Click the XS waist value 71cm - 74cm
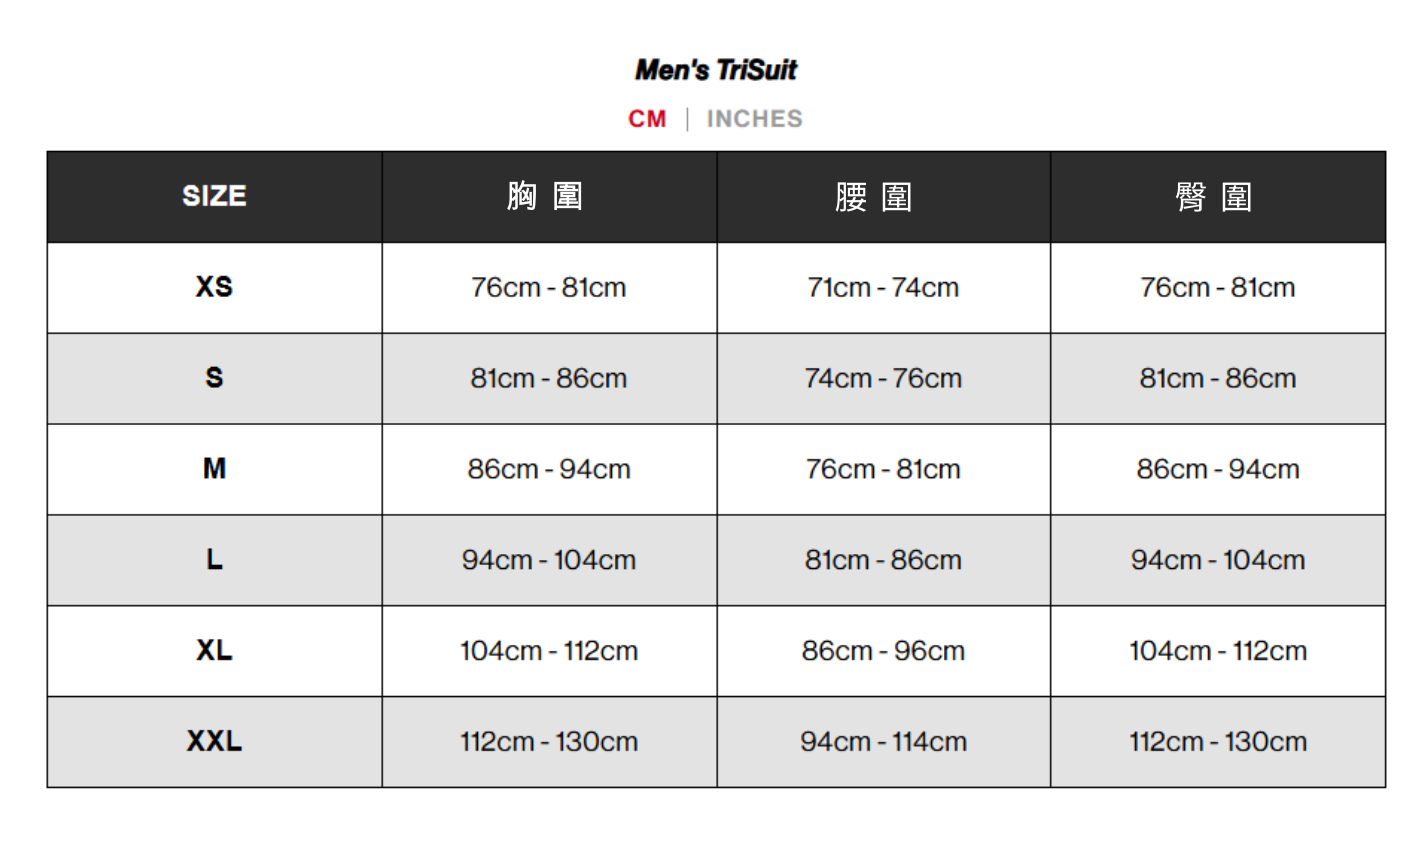 883,288
